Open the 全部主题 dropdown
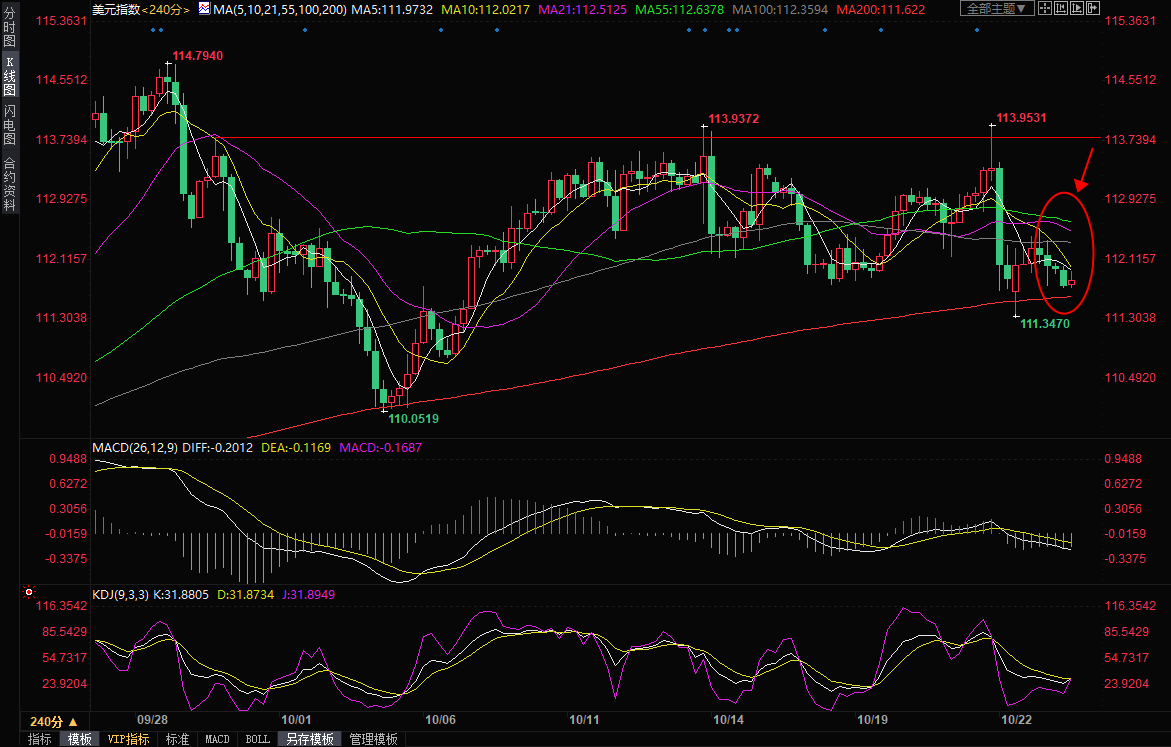The width and height of the screenshot is (1171, 747). click(997, 9)
